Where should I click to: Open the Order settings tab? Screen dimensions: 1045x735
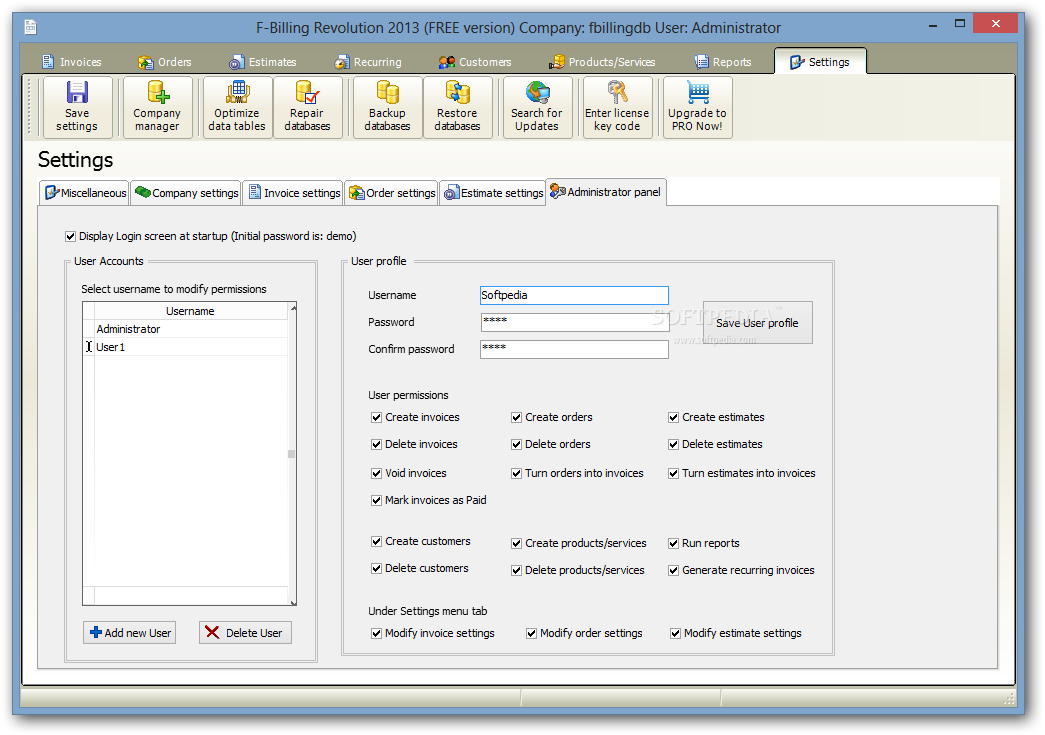(391, 193)
